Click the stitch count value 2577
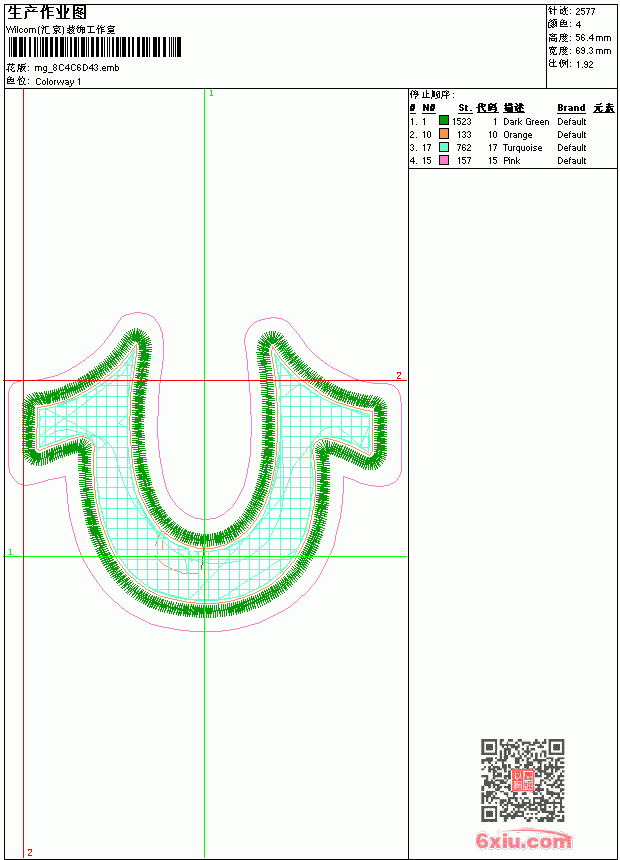This screenshot has width=620, height=860. click(585, 12)
